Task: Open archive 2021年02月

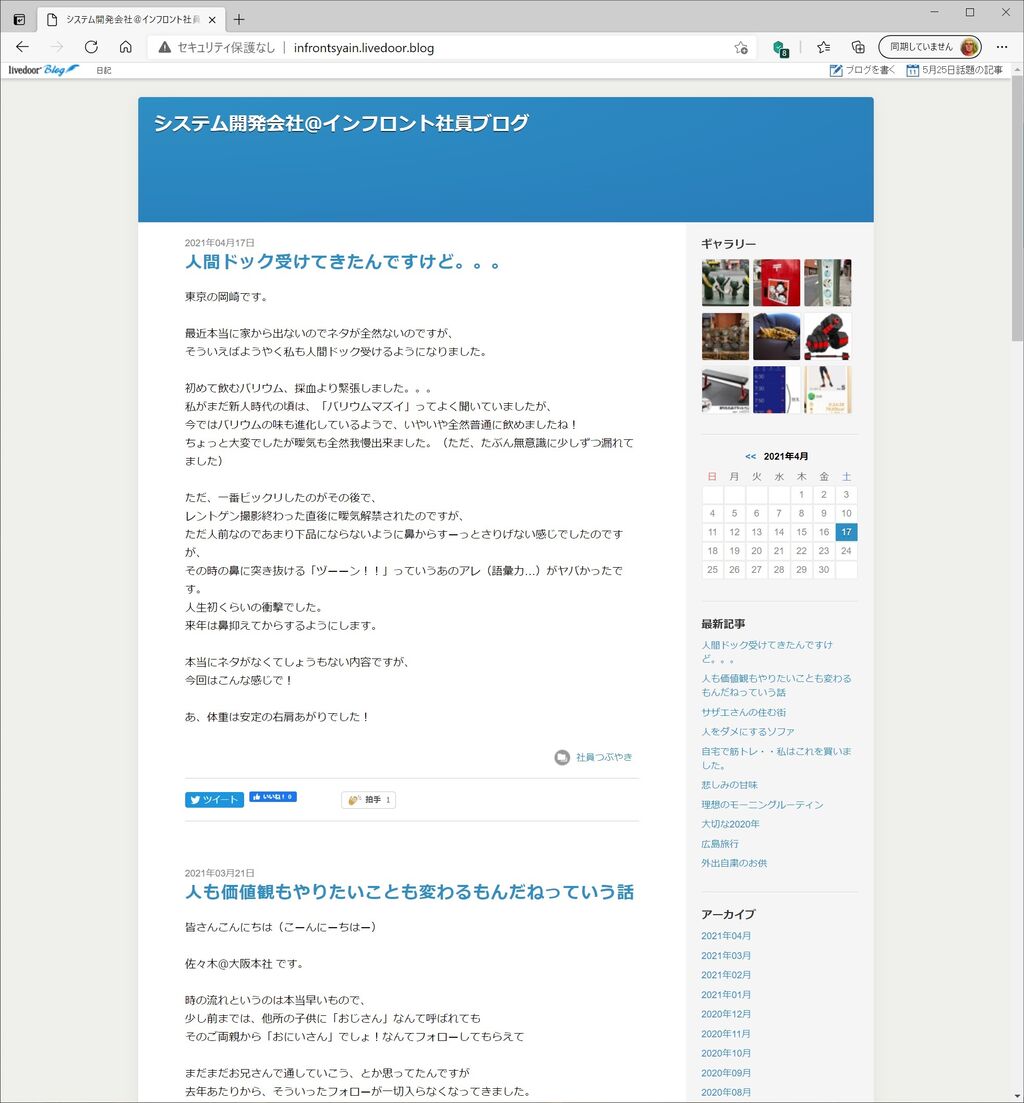Action: (x=726, y=975)
